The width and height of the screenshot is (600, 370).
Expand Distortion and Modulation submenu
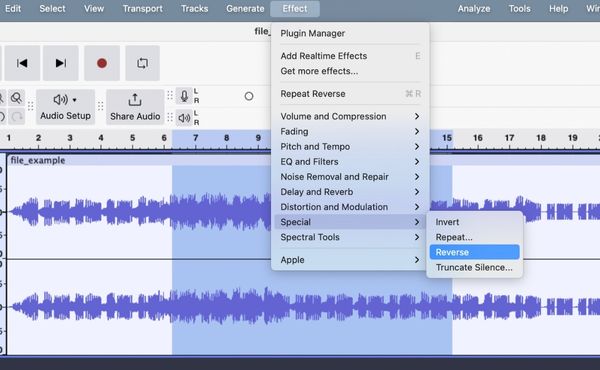pyautogui.click(x=350, y=207)
